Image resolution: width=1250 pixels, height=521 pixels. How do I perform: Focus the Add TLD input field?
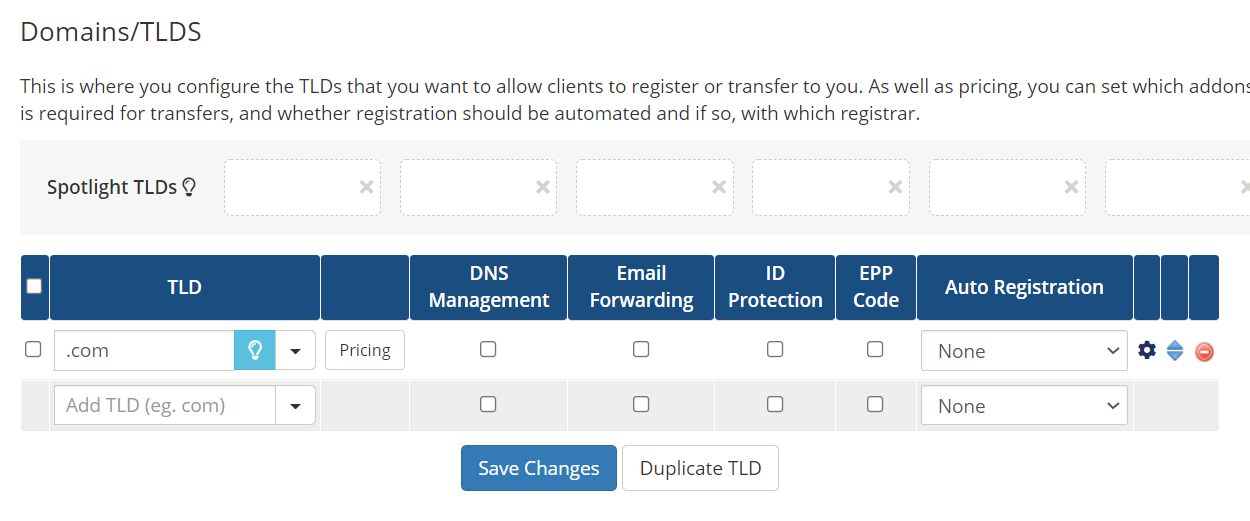click(x=165, y=406)
